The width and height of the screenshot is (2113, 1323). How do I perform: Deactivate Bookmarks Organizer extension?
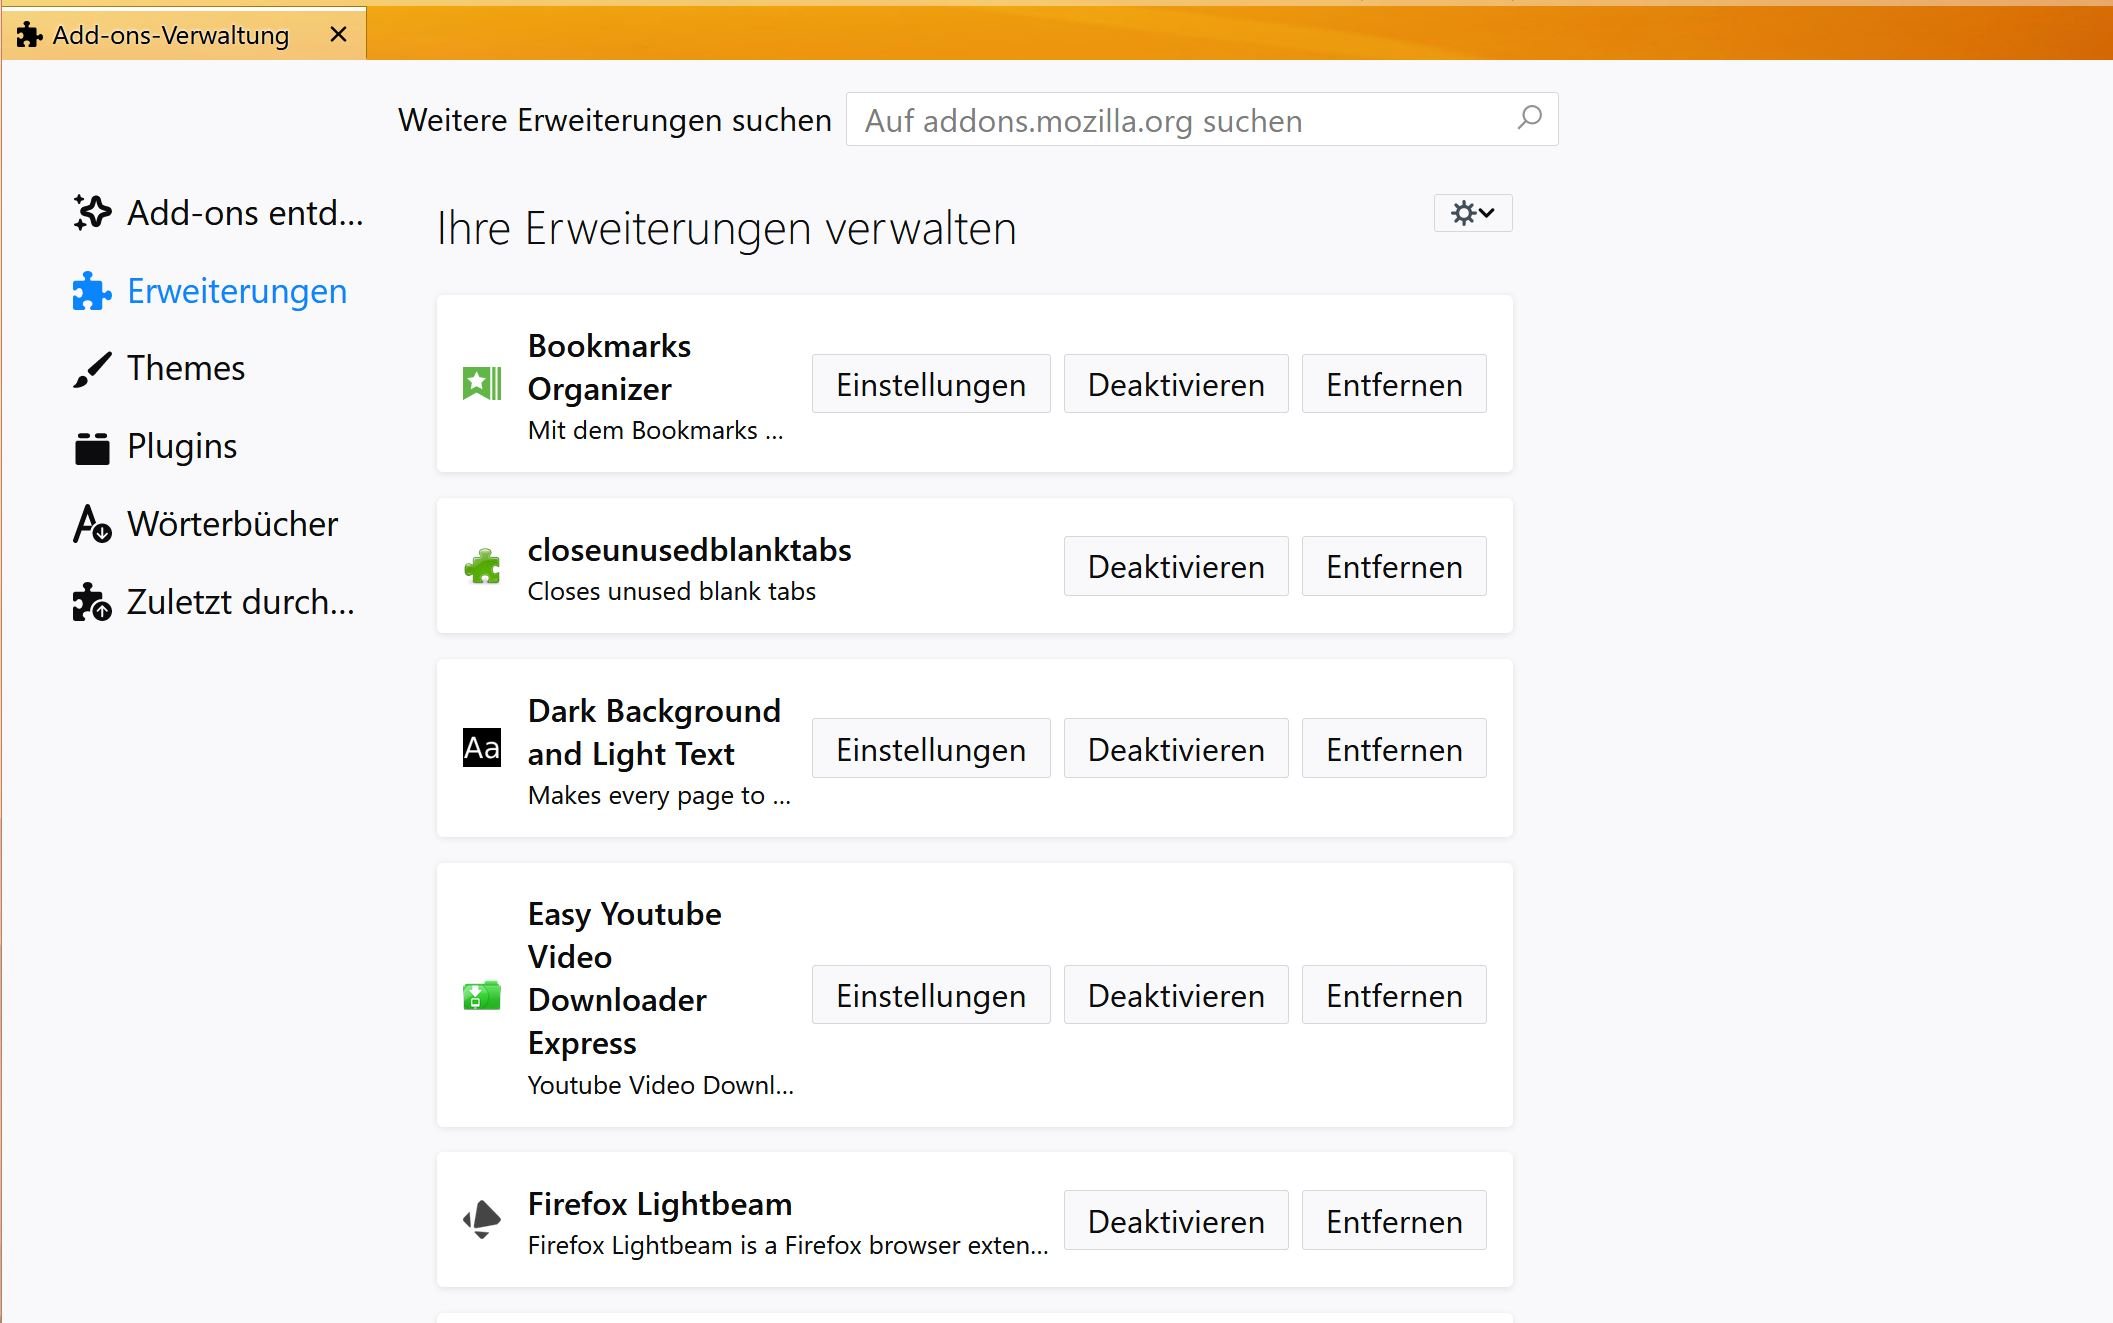1175,384
